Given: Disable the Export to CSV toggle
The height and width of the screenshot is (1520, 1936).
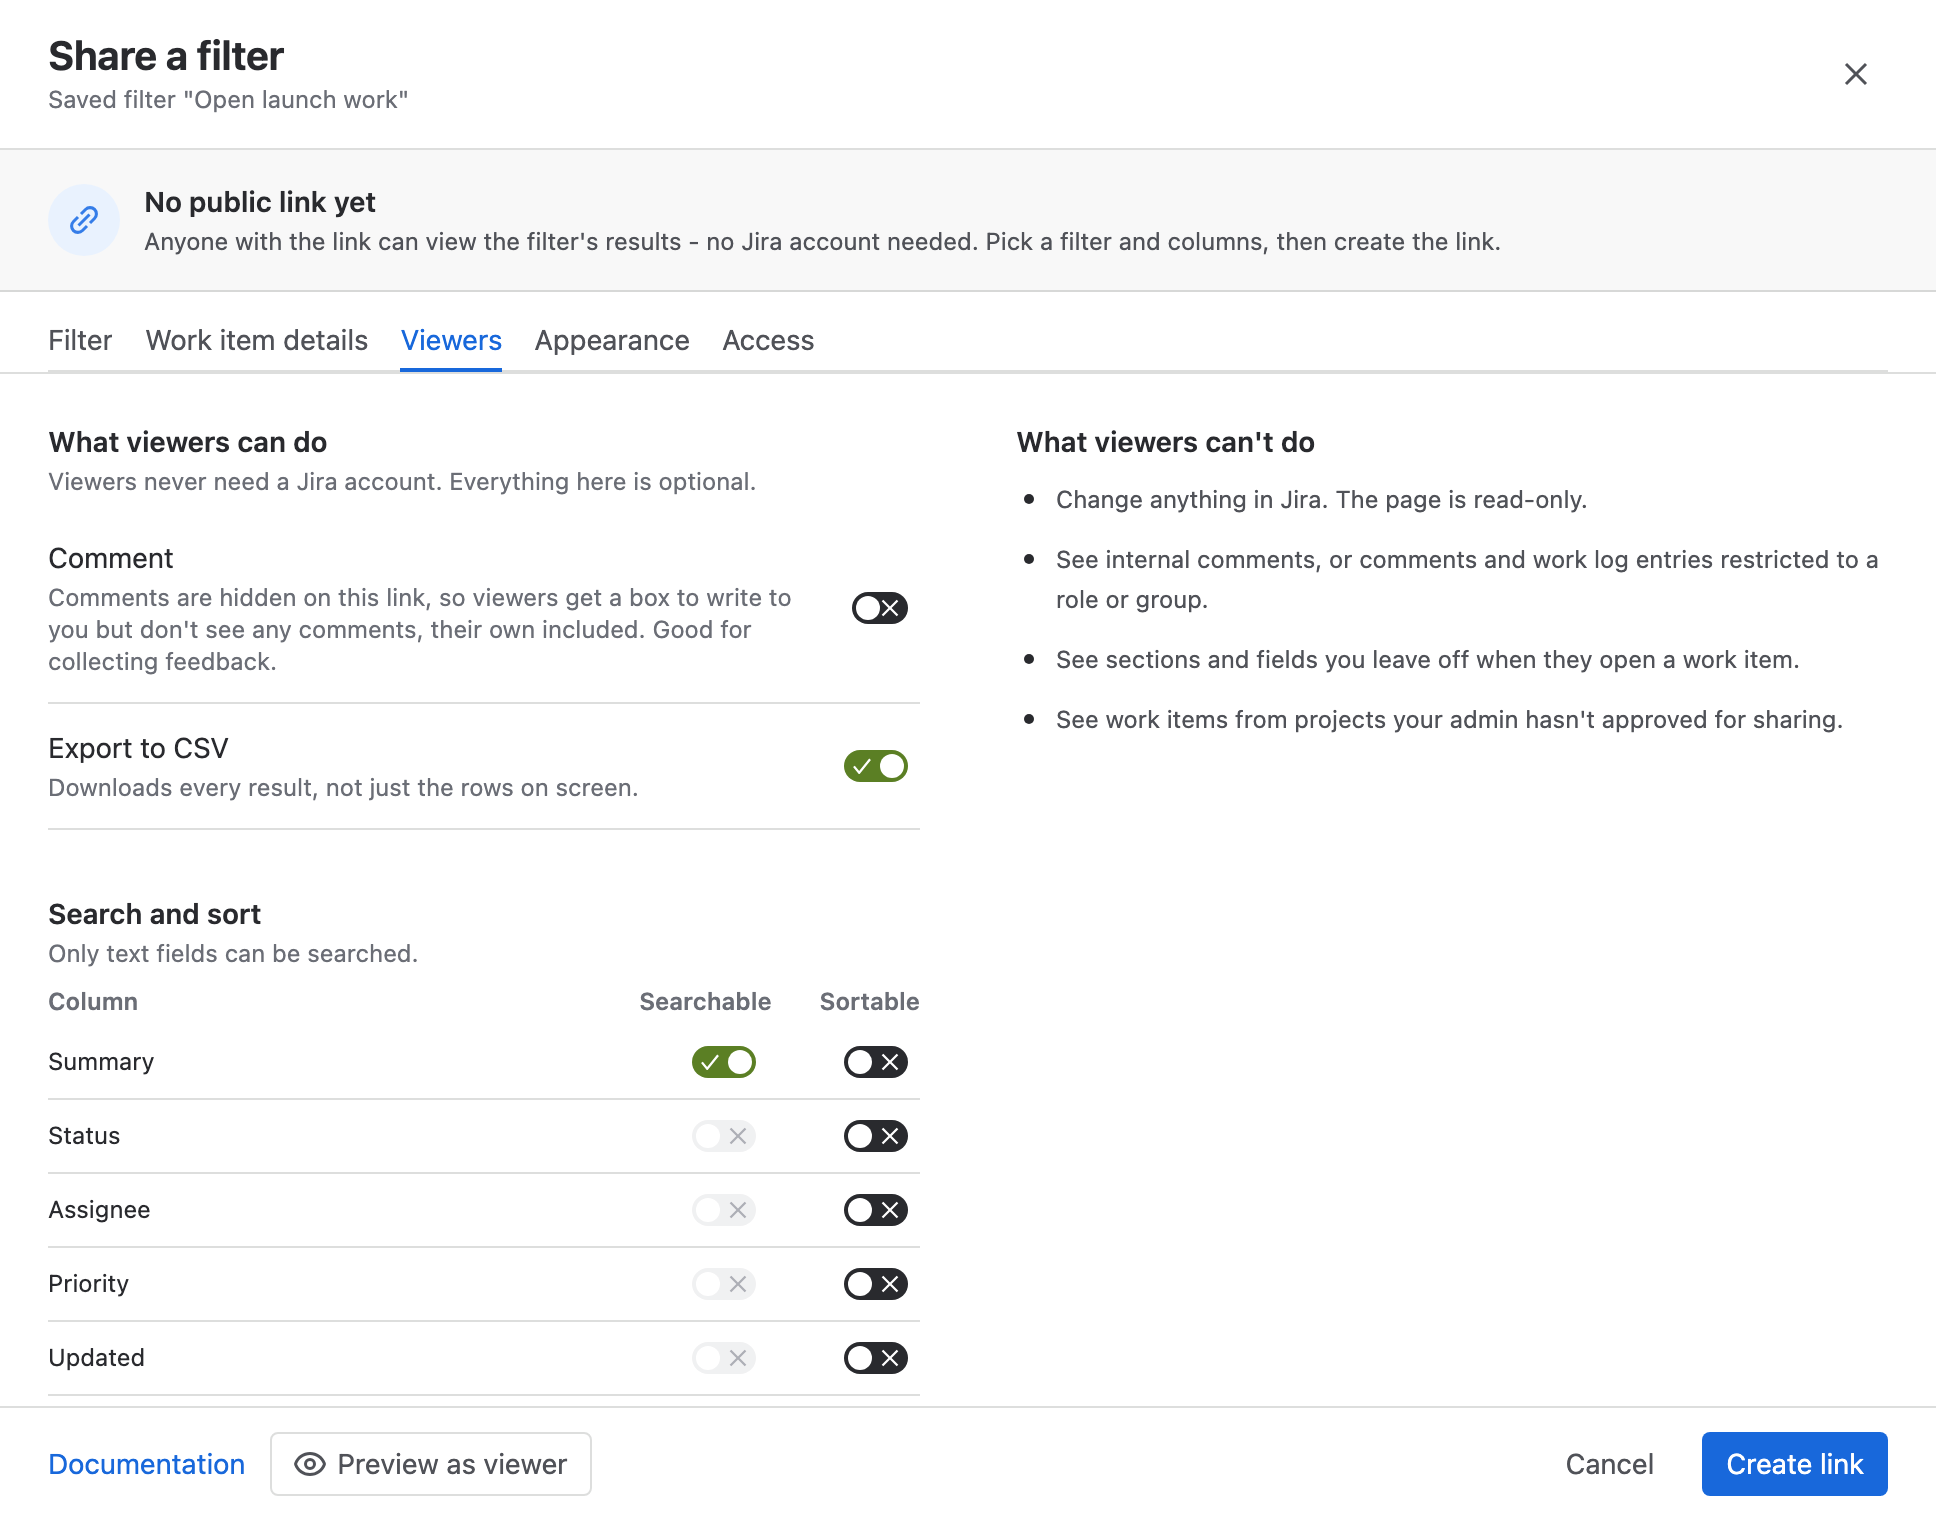Looking at the screenshot, I should tap(876, 766).
